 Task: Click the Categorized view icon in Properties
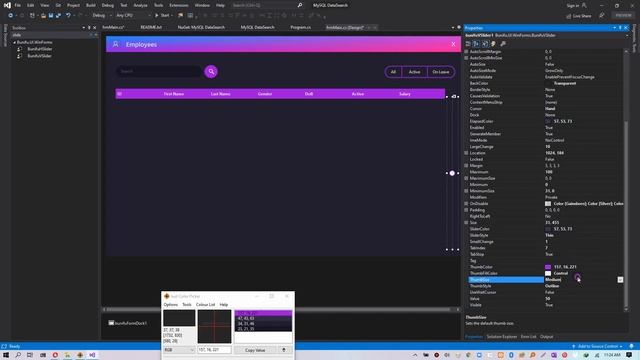[469, 44]
